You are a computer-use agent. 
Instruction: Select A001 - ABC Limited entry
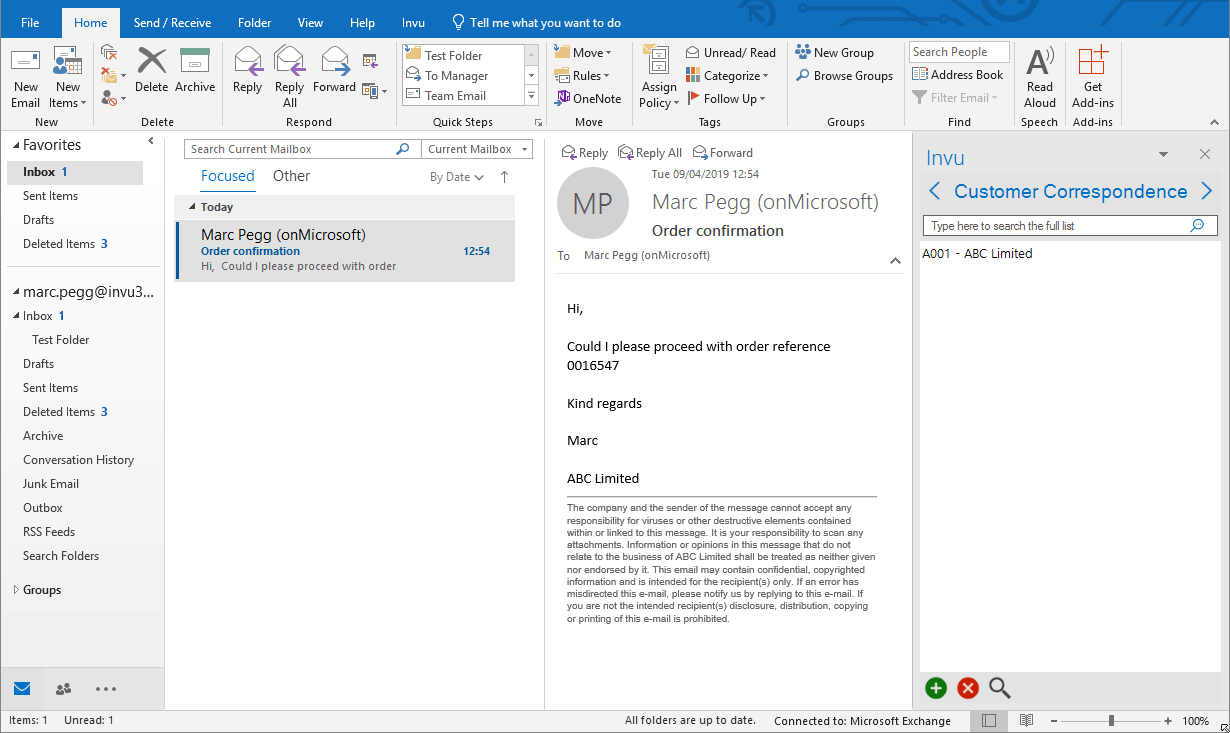click(977, 254)
